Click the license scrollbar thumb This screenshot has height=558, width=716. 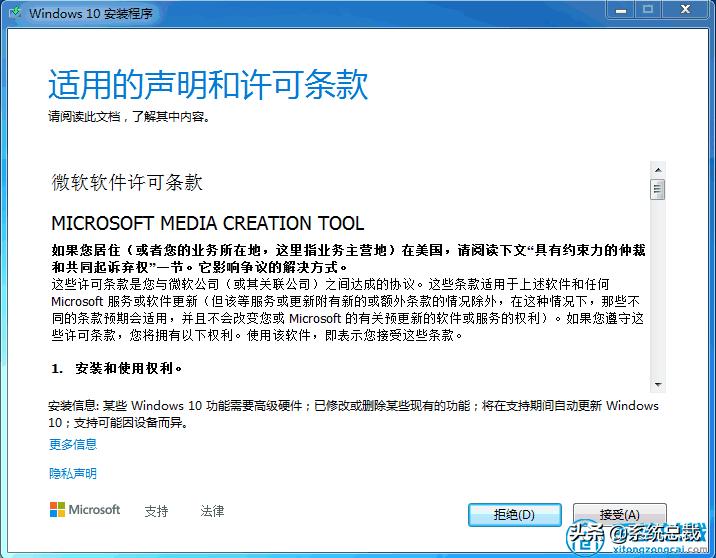click(x=658, y=189)
